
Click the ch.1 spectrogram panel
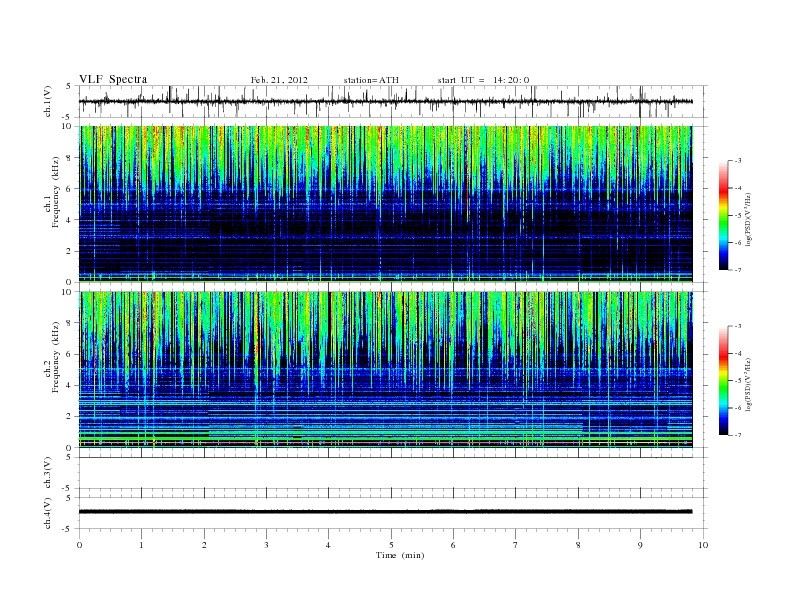[x=385, y=204]
